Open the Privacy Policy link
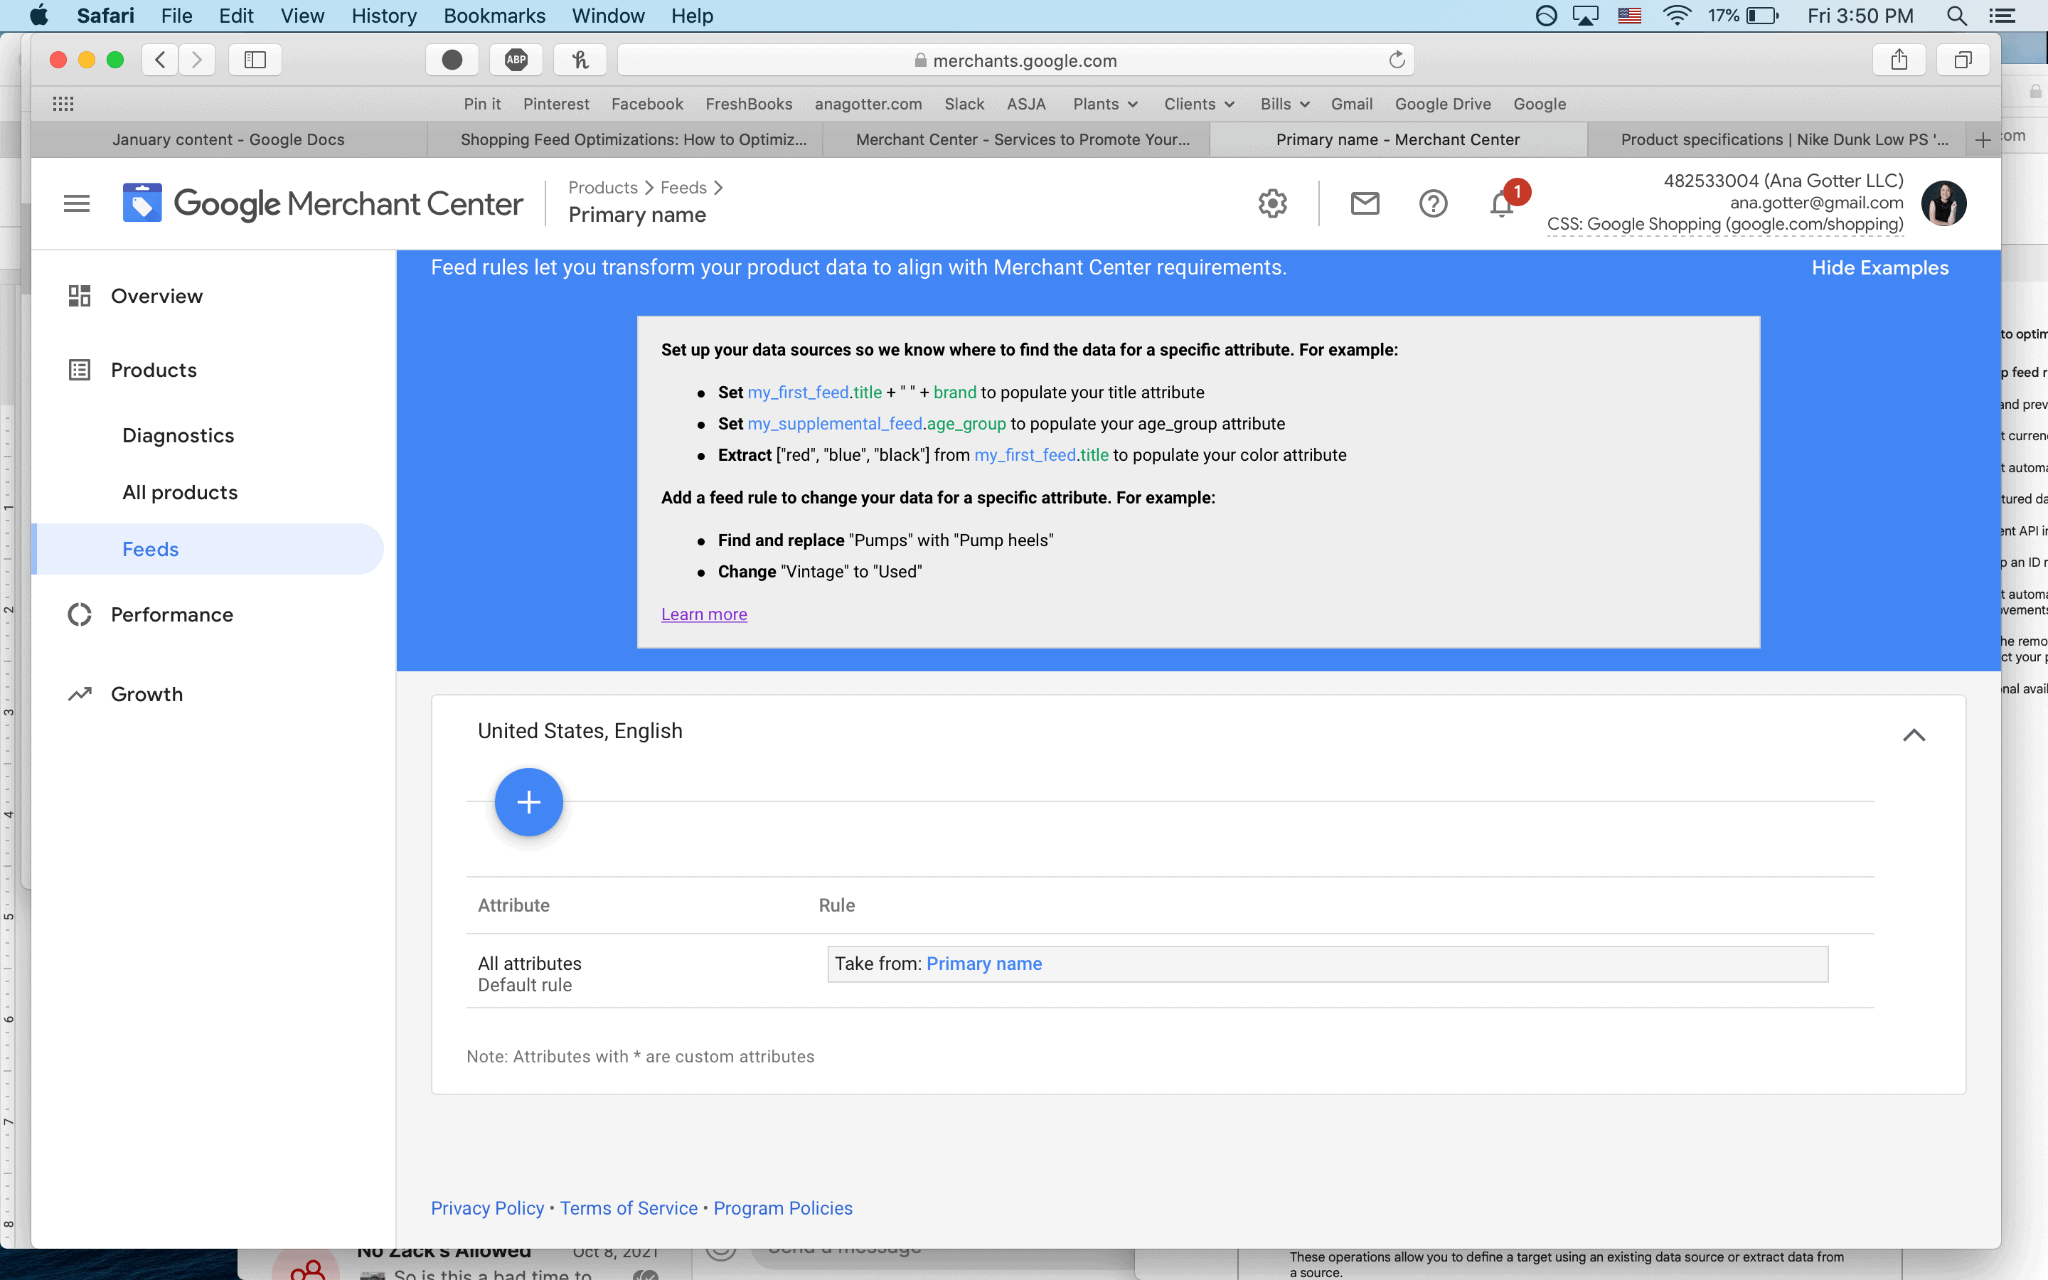2048x1280 pixels. point(487,1208)
